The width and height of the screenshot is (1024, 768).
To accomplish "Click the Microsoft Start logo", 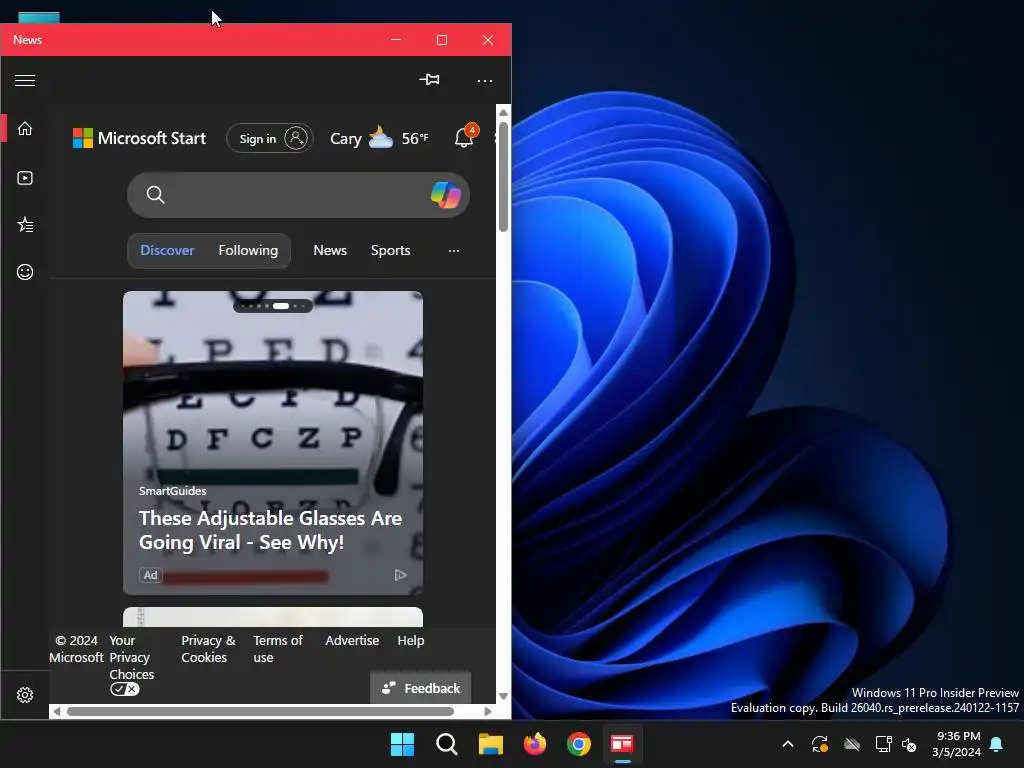I will click(x=139, y=138).
